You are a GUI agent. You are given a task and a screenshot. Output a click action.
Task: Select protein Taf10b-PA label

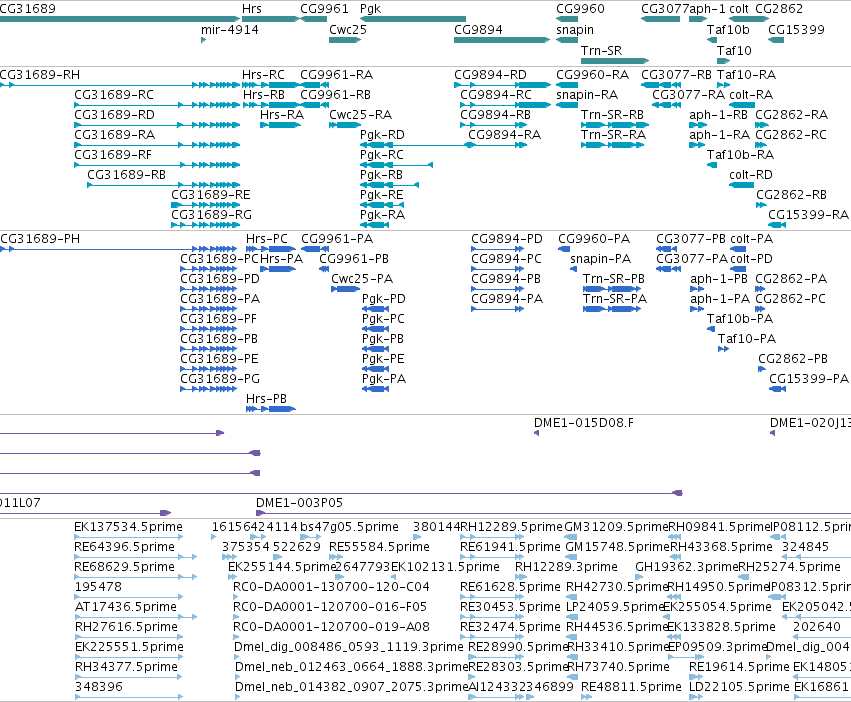[740, 319]
